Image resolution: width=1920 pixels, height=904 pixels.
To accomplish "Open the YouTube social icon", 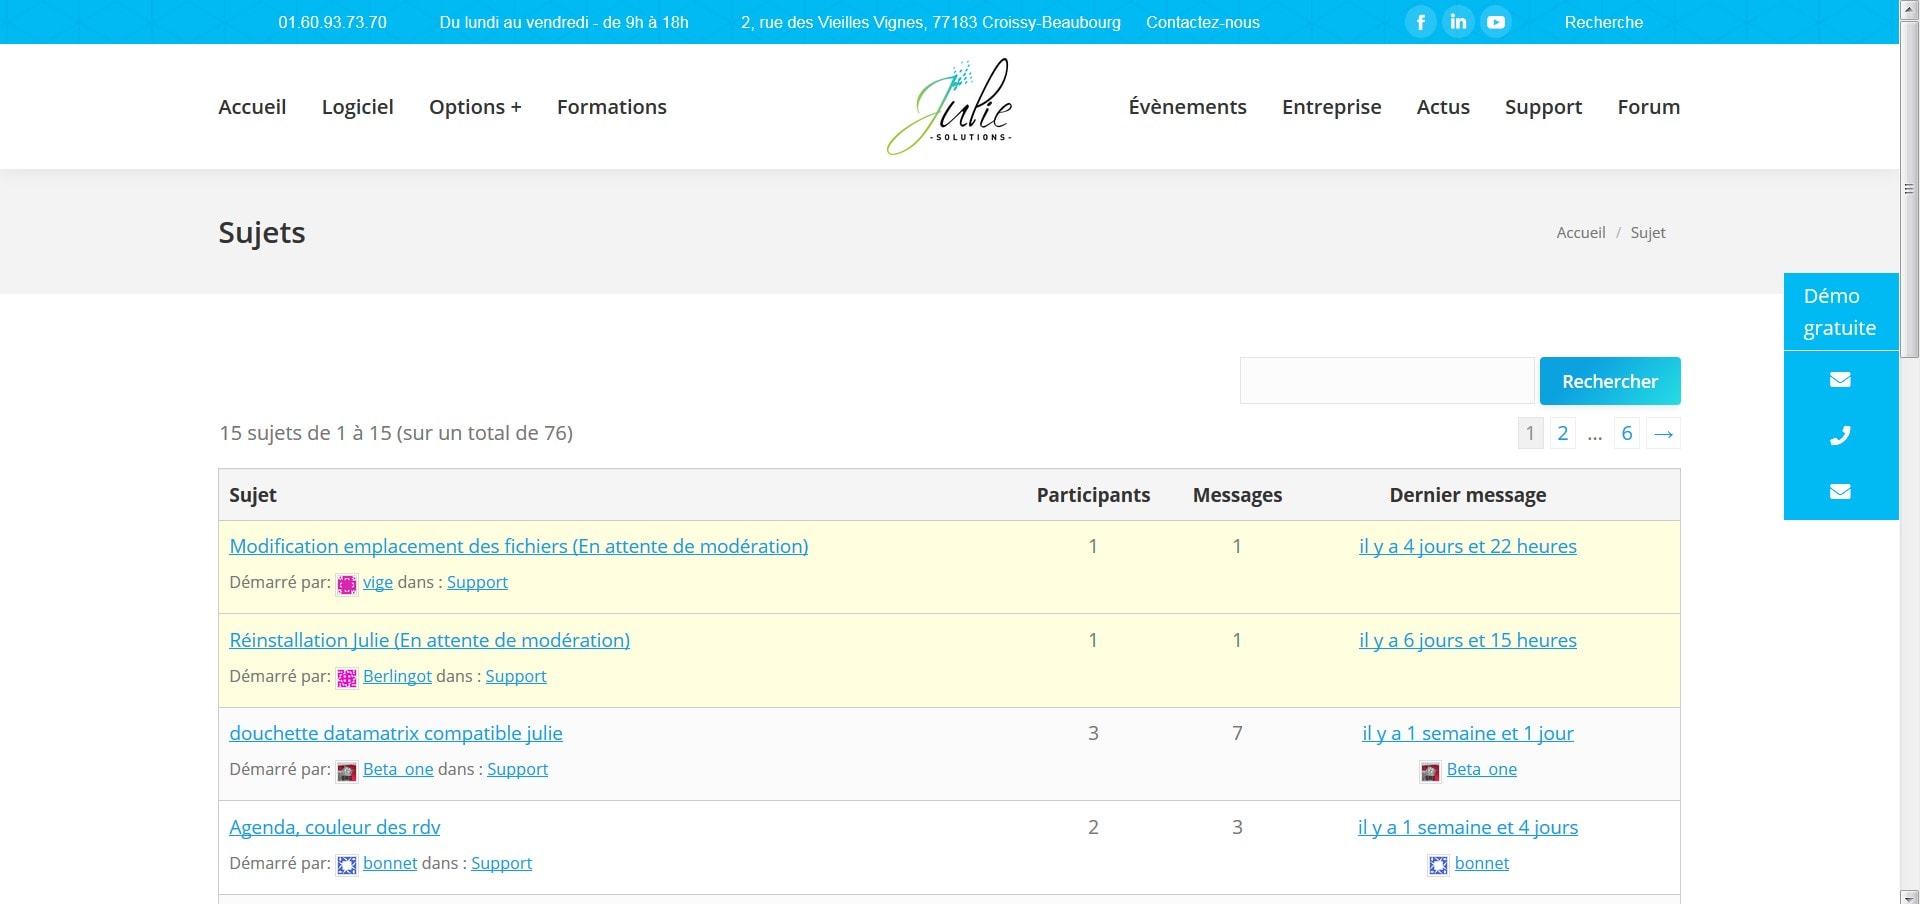I will point(1496,22).
